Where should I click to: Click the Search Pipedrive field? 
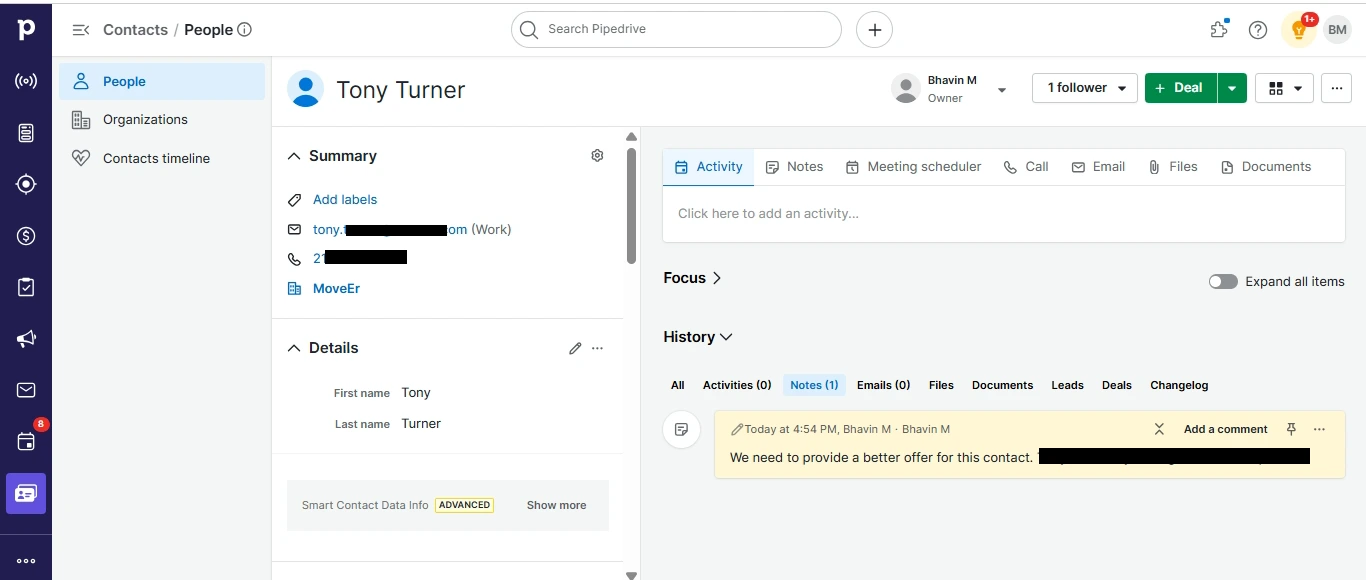pyautogui.click(x=676, y=30)
